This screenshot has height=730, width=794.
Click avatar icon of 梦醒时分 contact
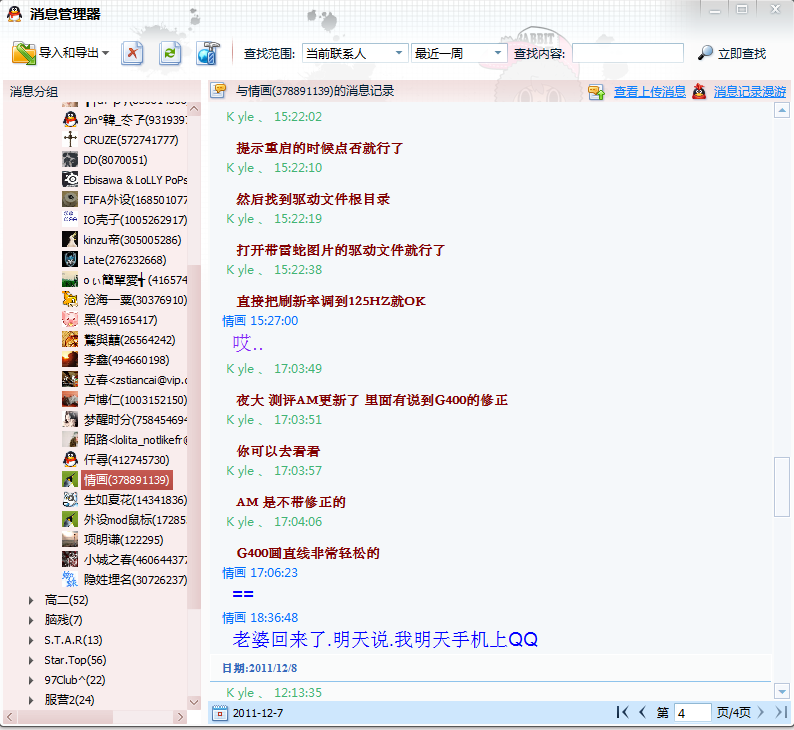70,419
